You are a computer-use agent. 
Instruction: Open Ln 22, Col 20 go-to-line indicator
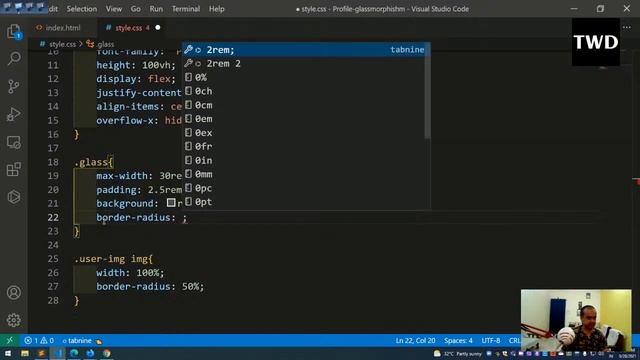click(415, 340)
